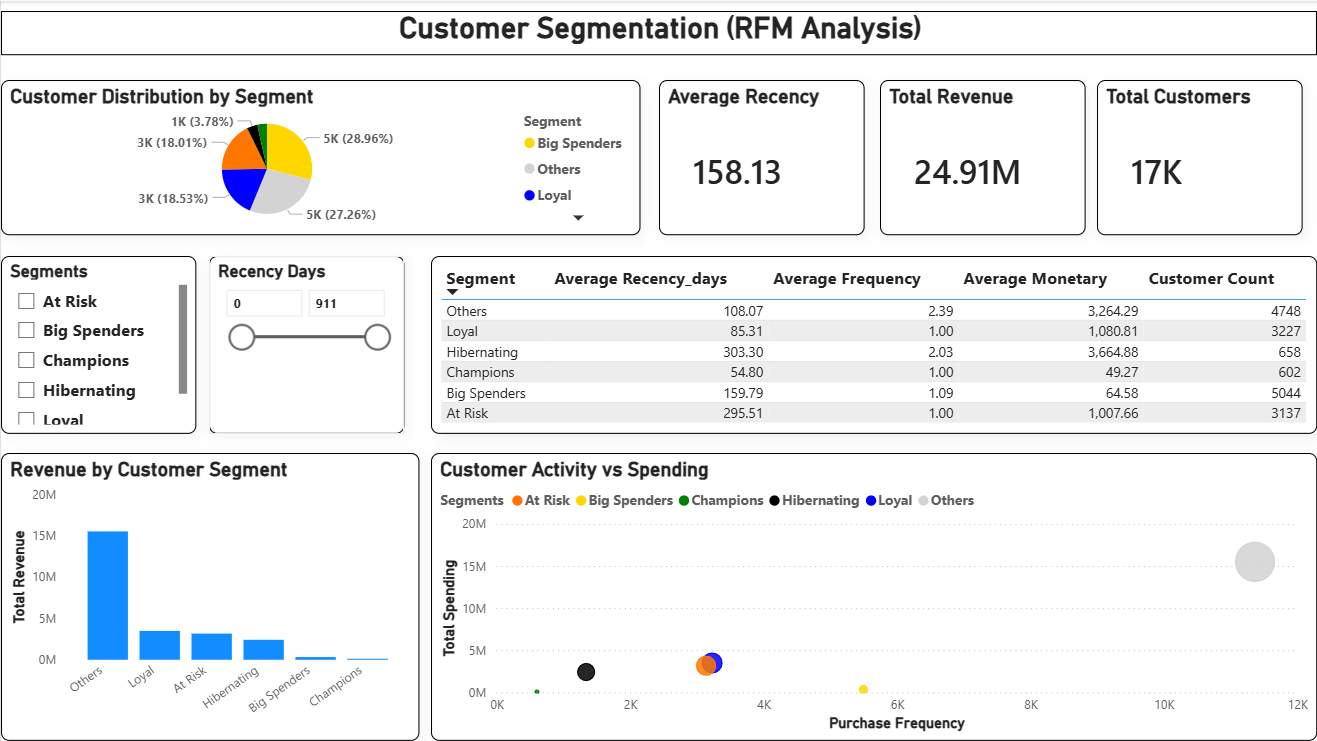Click the large gray Others bubble in scatter
Viewport: 1317px width, 741px height.
pyautogui.click(x=1254, y=562)
